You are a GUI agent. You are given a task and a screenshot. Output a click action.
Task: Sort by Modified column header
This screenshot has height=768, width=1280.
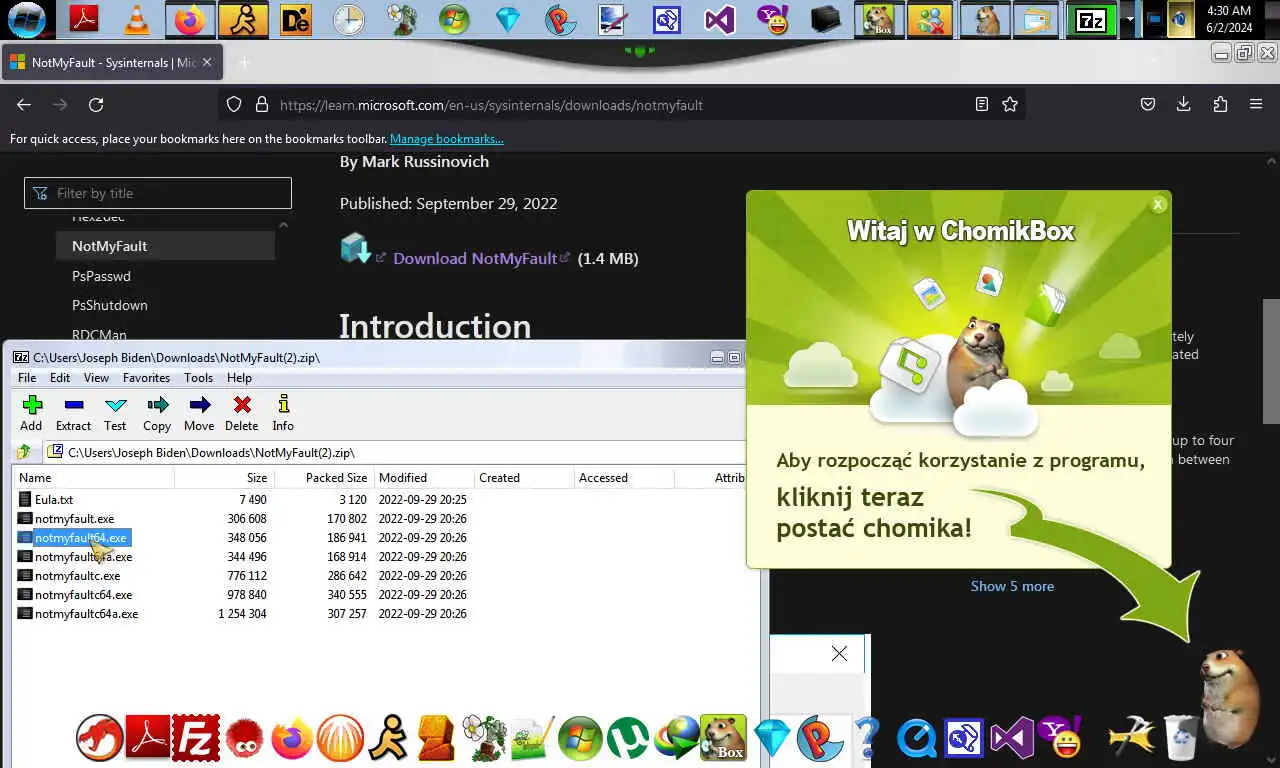tap(424, 477)
